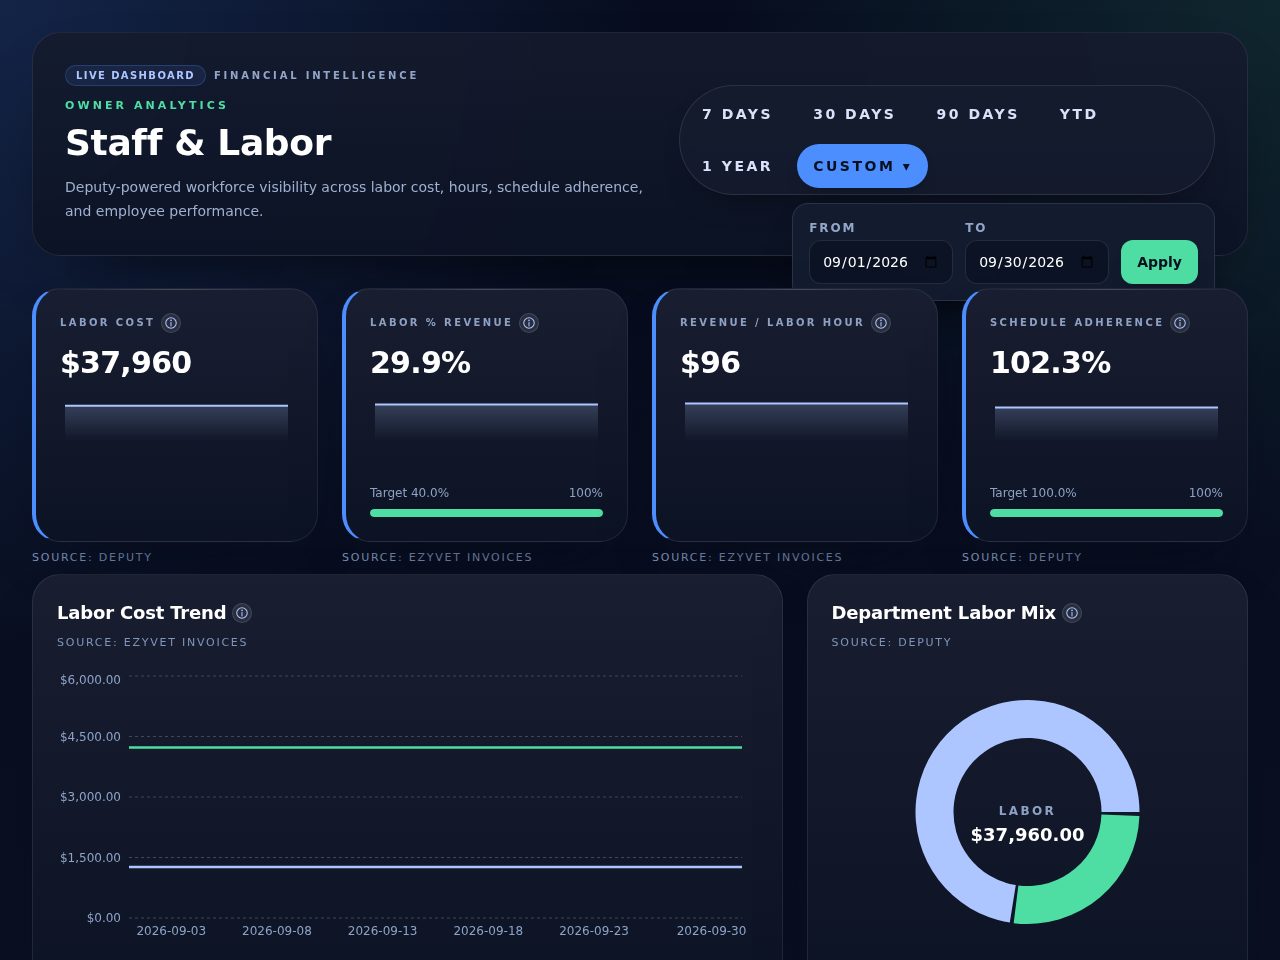Switch to 90 Days range
Image resolution: width=1280 pixels, height=960 pixels.
tap(977, 114)
